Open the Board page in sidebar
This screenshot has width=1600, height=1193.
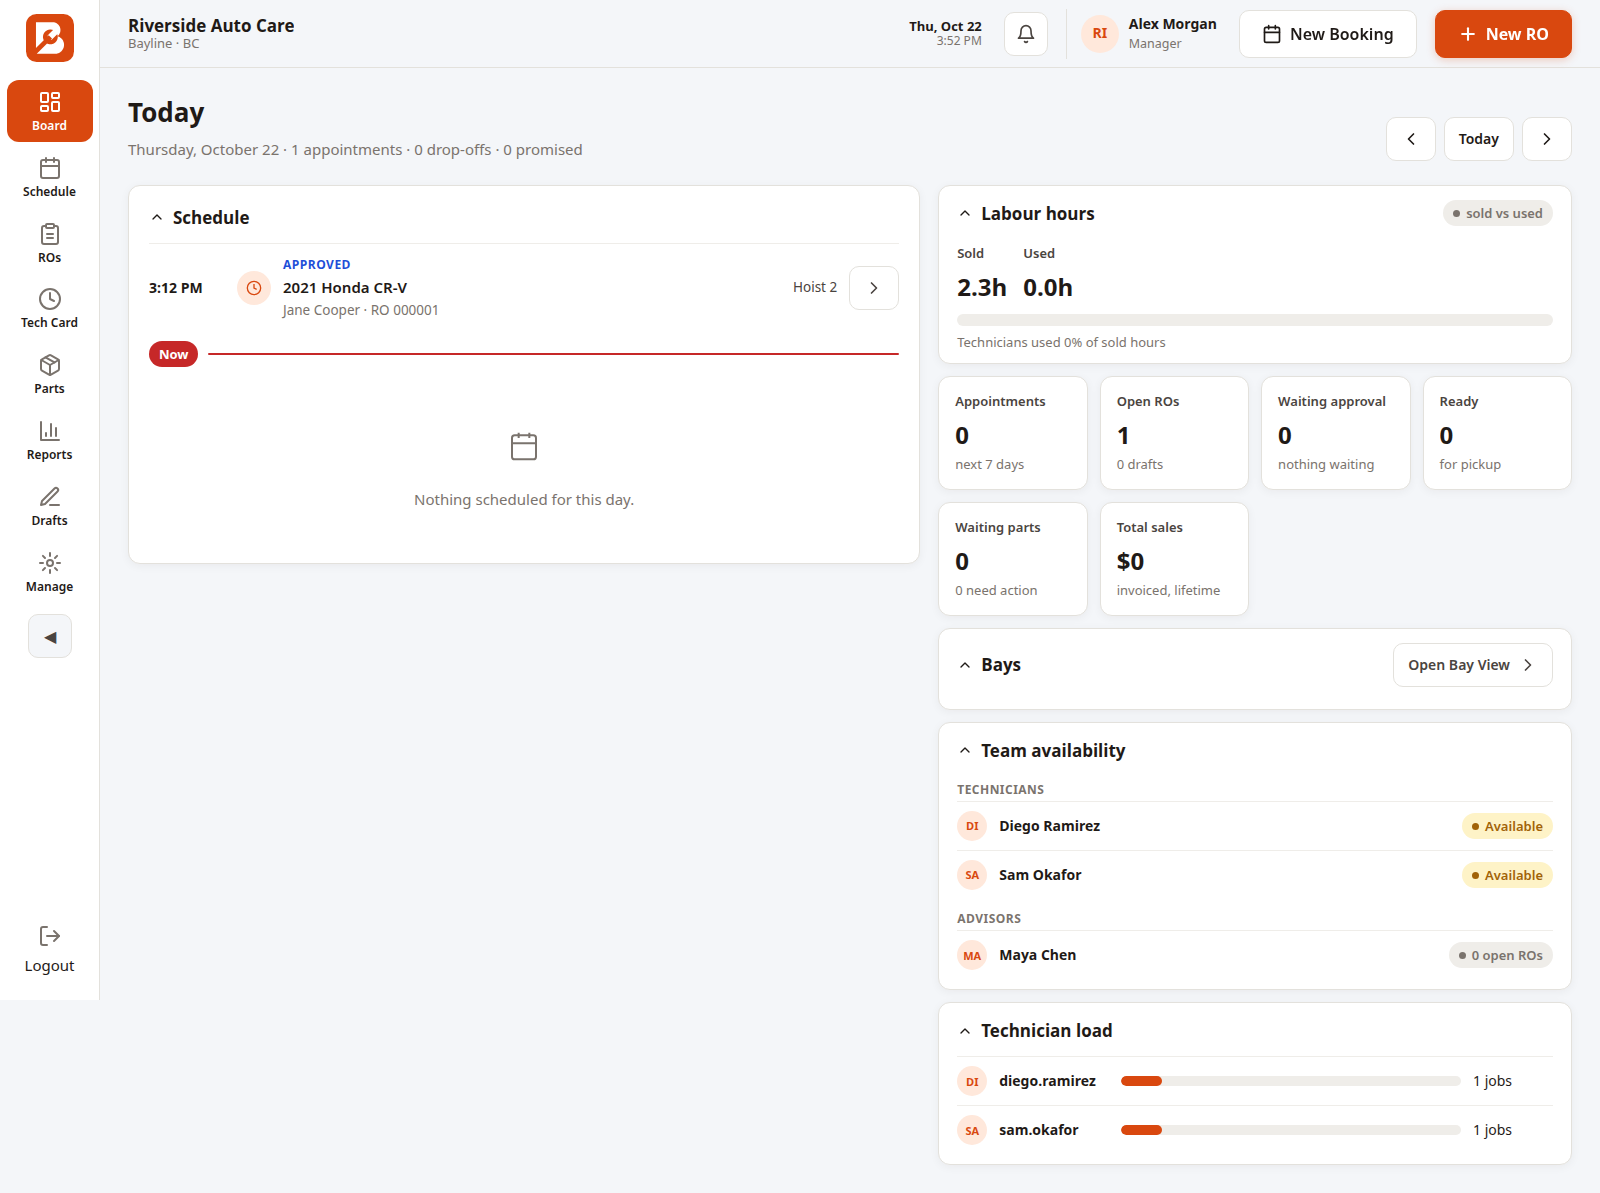coord(49,111)
